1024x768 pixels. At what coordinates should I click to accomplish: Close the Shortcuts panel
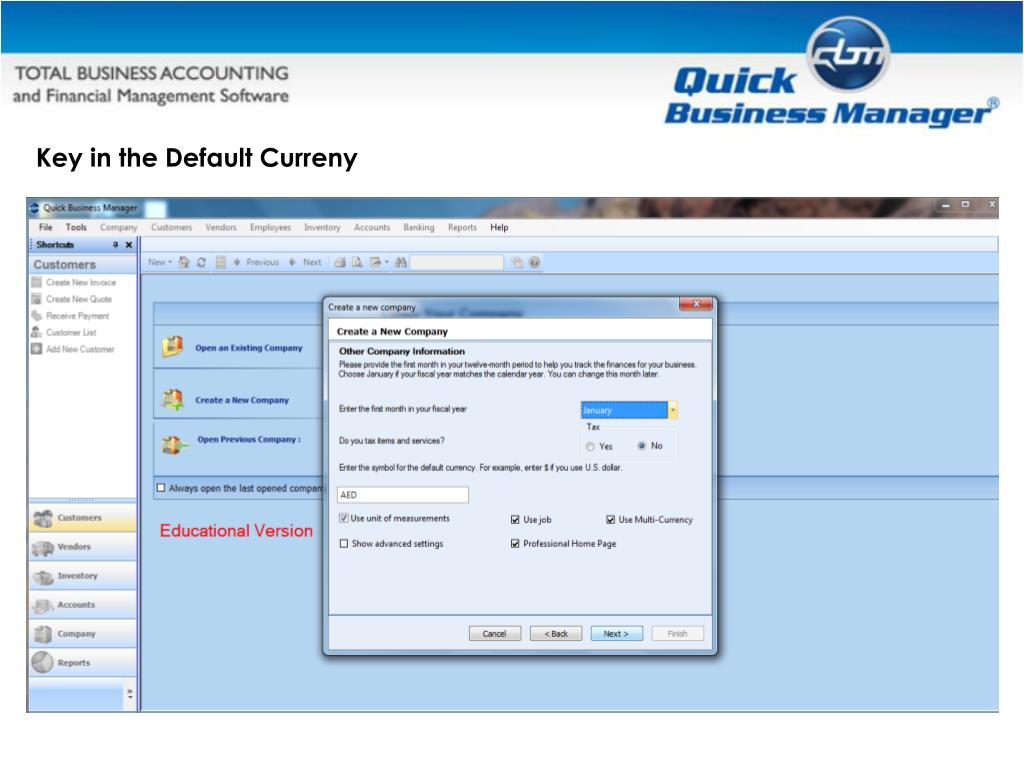coord(129,245)
